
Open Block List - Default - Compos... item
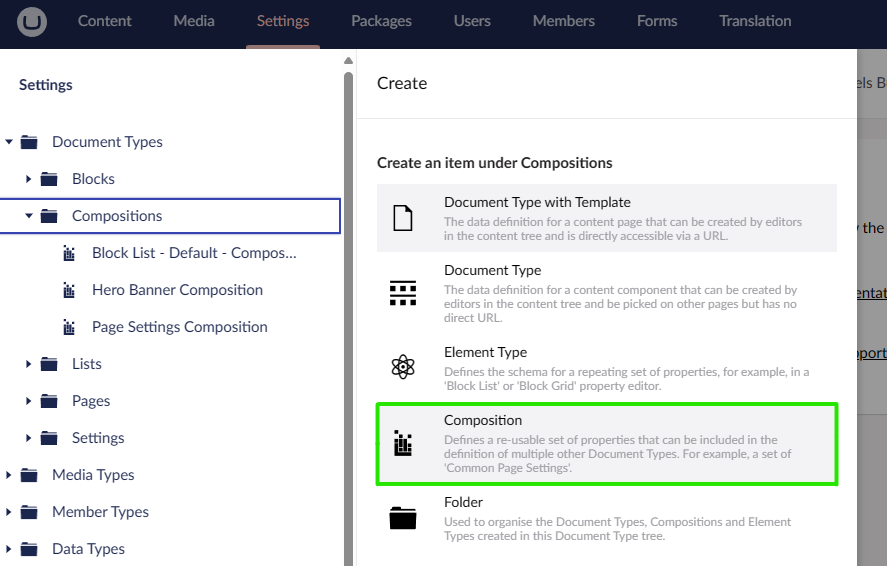click(x=194, y=253)
